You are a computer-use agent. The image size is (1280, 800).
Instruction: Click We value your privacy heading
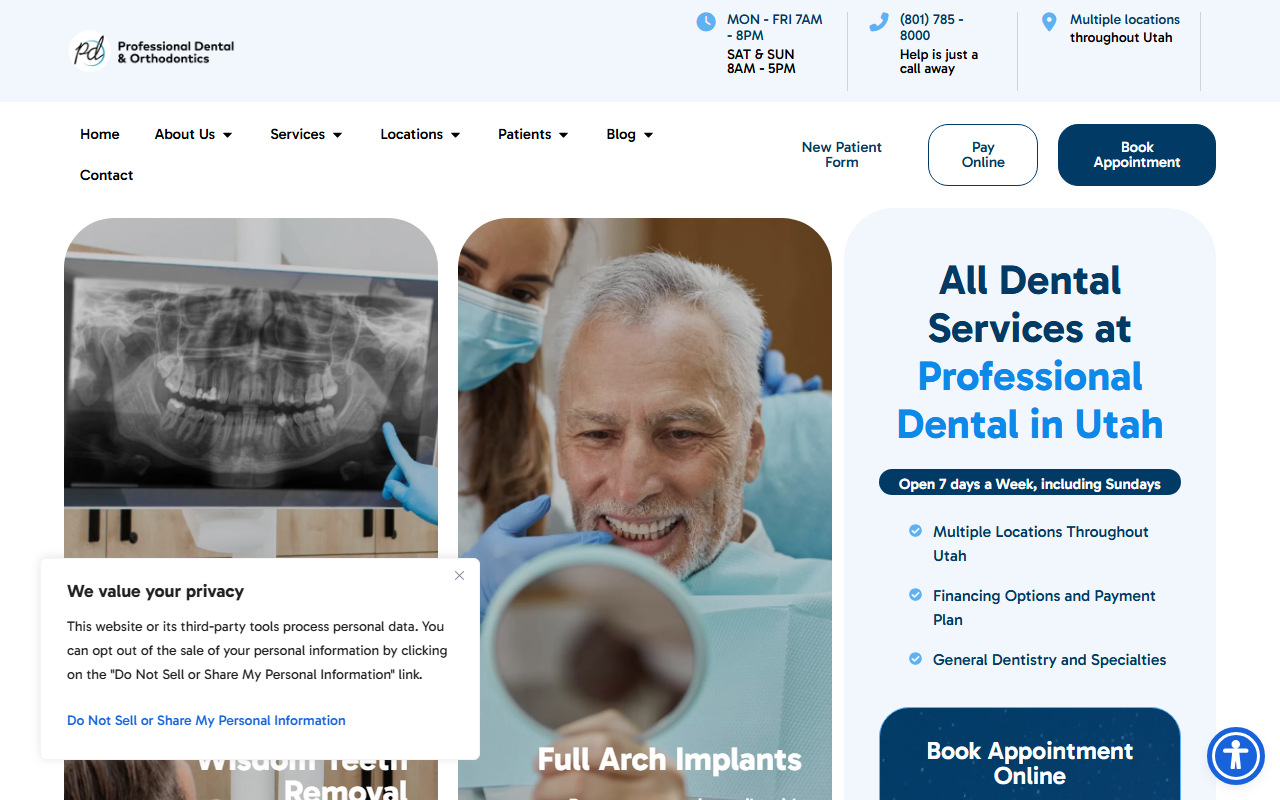click(155, 591)
